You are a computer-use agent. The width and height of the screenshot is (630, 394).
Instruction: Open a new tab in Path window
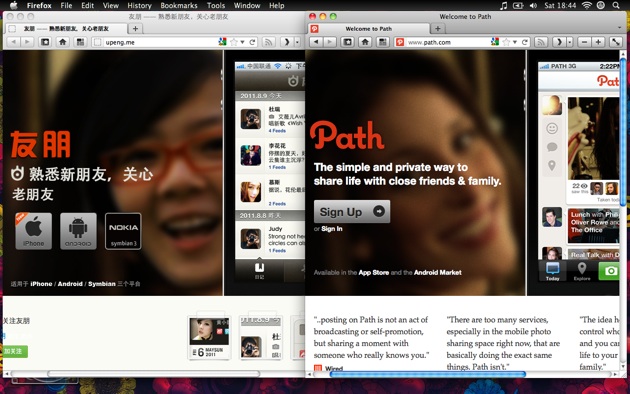point(438,29)
